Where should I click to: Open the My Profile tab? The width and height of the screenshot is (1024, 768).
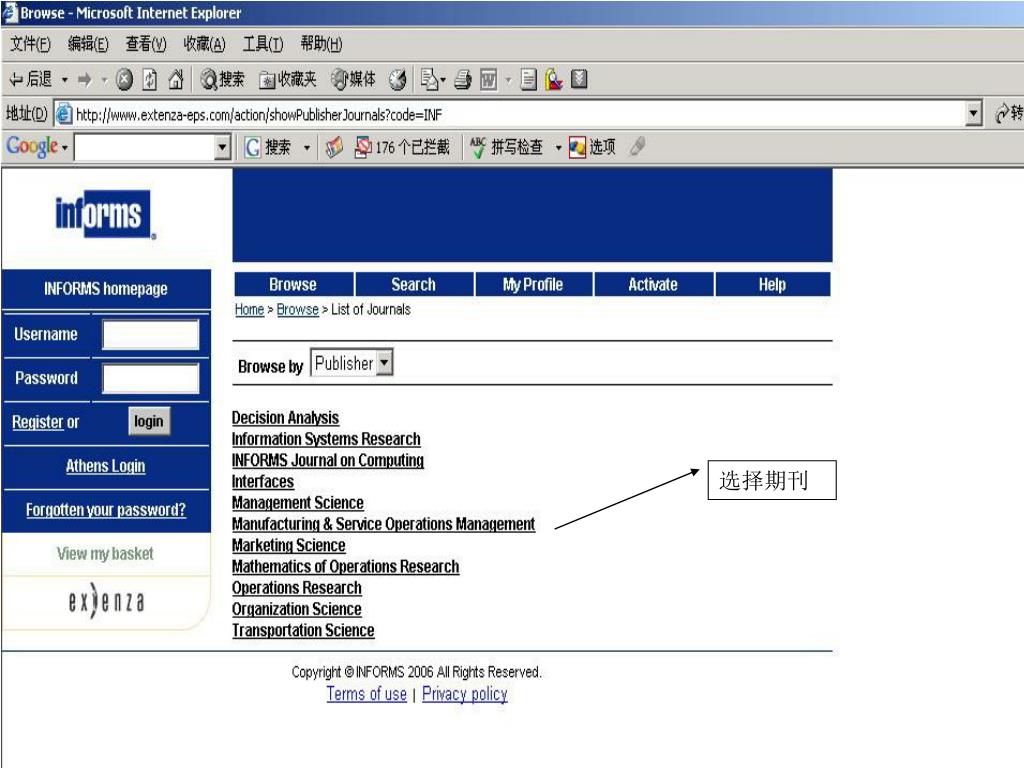tap(534, 284)
